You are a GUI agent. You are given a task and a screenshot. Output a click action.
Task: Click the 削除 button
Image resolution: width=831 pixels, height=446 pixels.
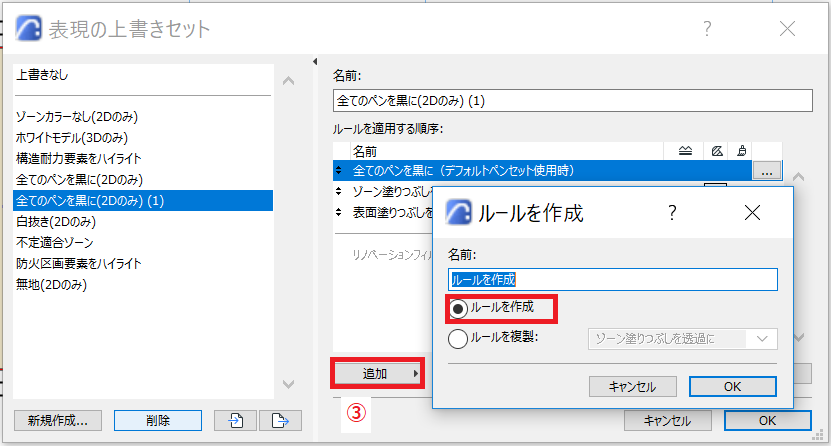[x=158, y=421]
